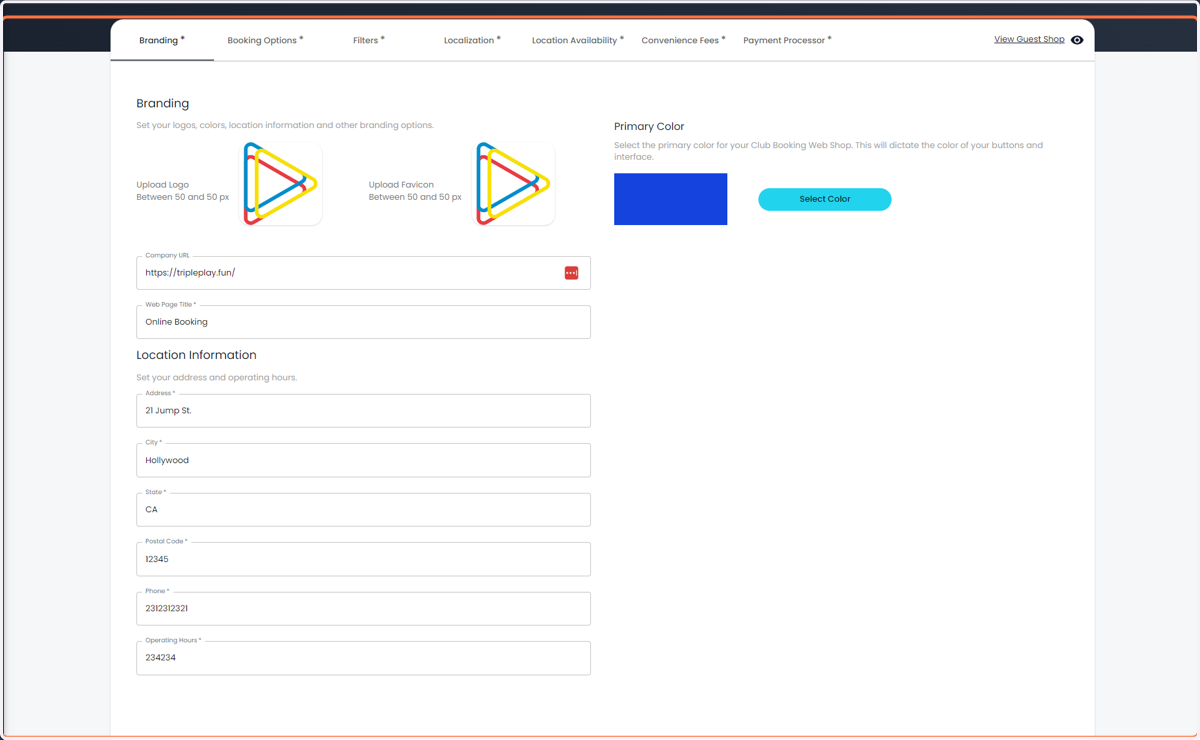Image resolution: width=1200 pixels, height=740 pixels.
Task: Select the State field with CA
Action: (x=363, y=510)
